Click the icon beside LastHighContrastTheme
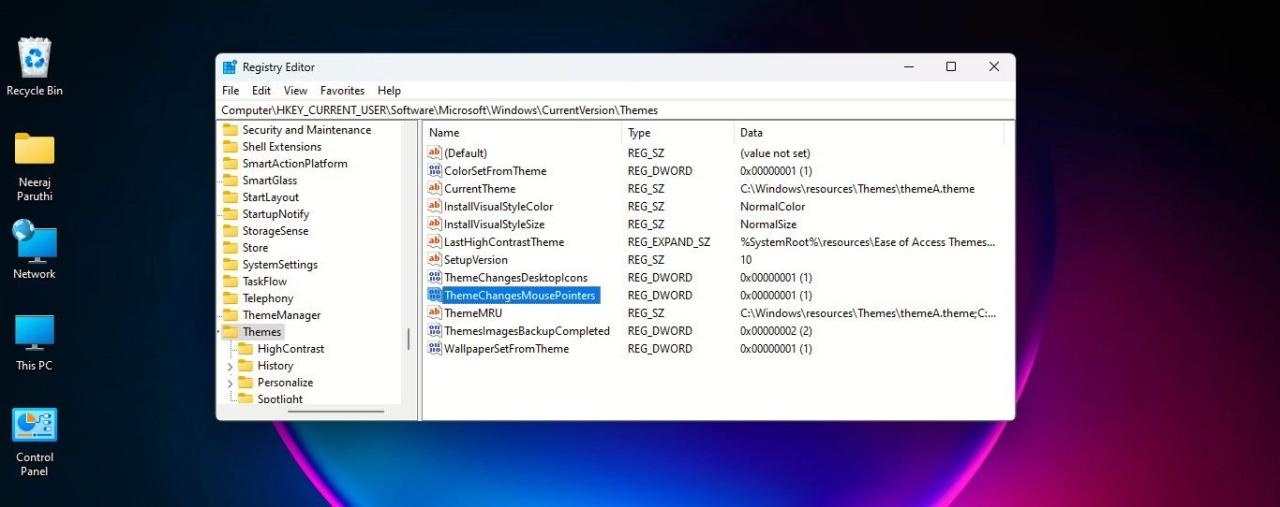Viewport: 1280px width, 507px height. tap(434, 242)
